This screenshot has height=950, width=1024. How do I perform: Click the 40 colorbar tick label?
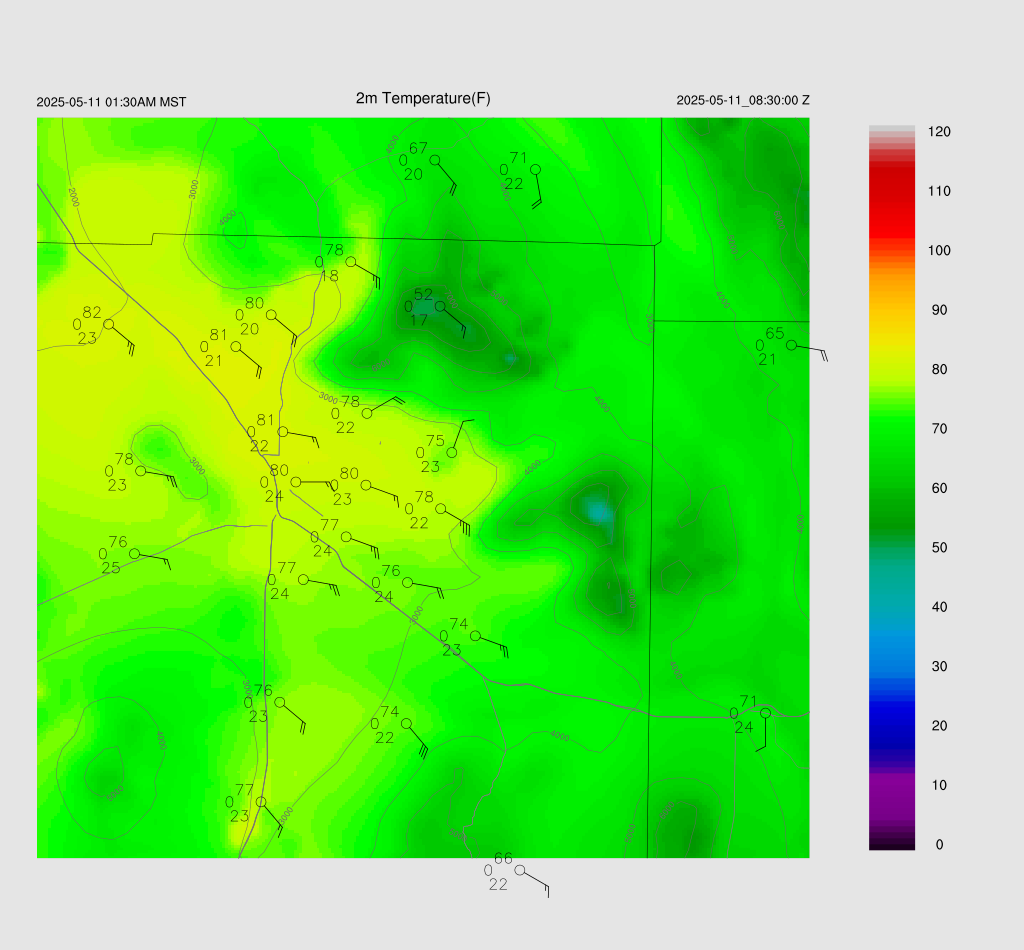[x=939, y=607]
